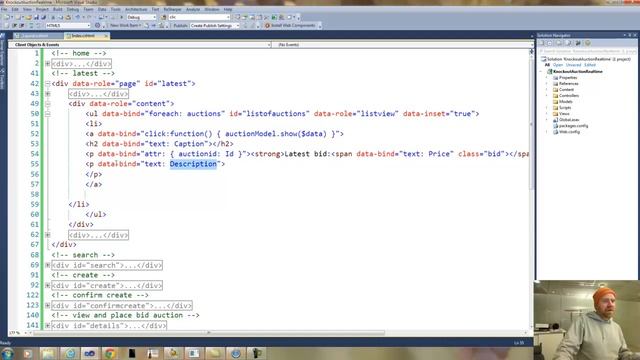The width and height of the screenshot is (640, 360).
Task: Open the Edit menu
Action: (x=15, y=9)
